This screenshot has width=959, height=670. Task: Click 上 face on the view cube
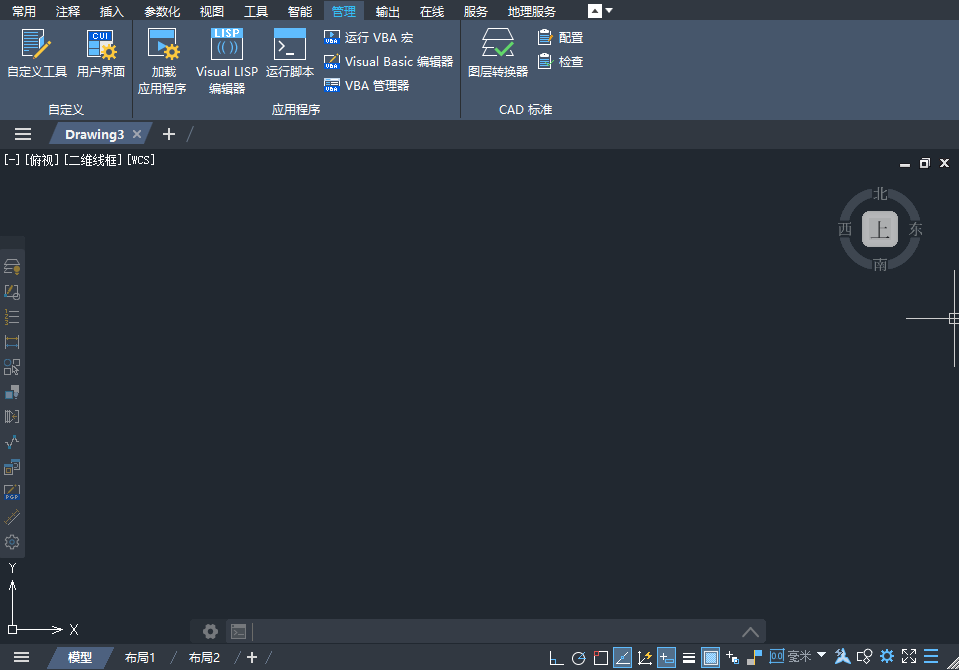pyautogui.click(x=879, y=229)
